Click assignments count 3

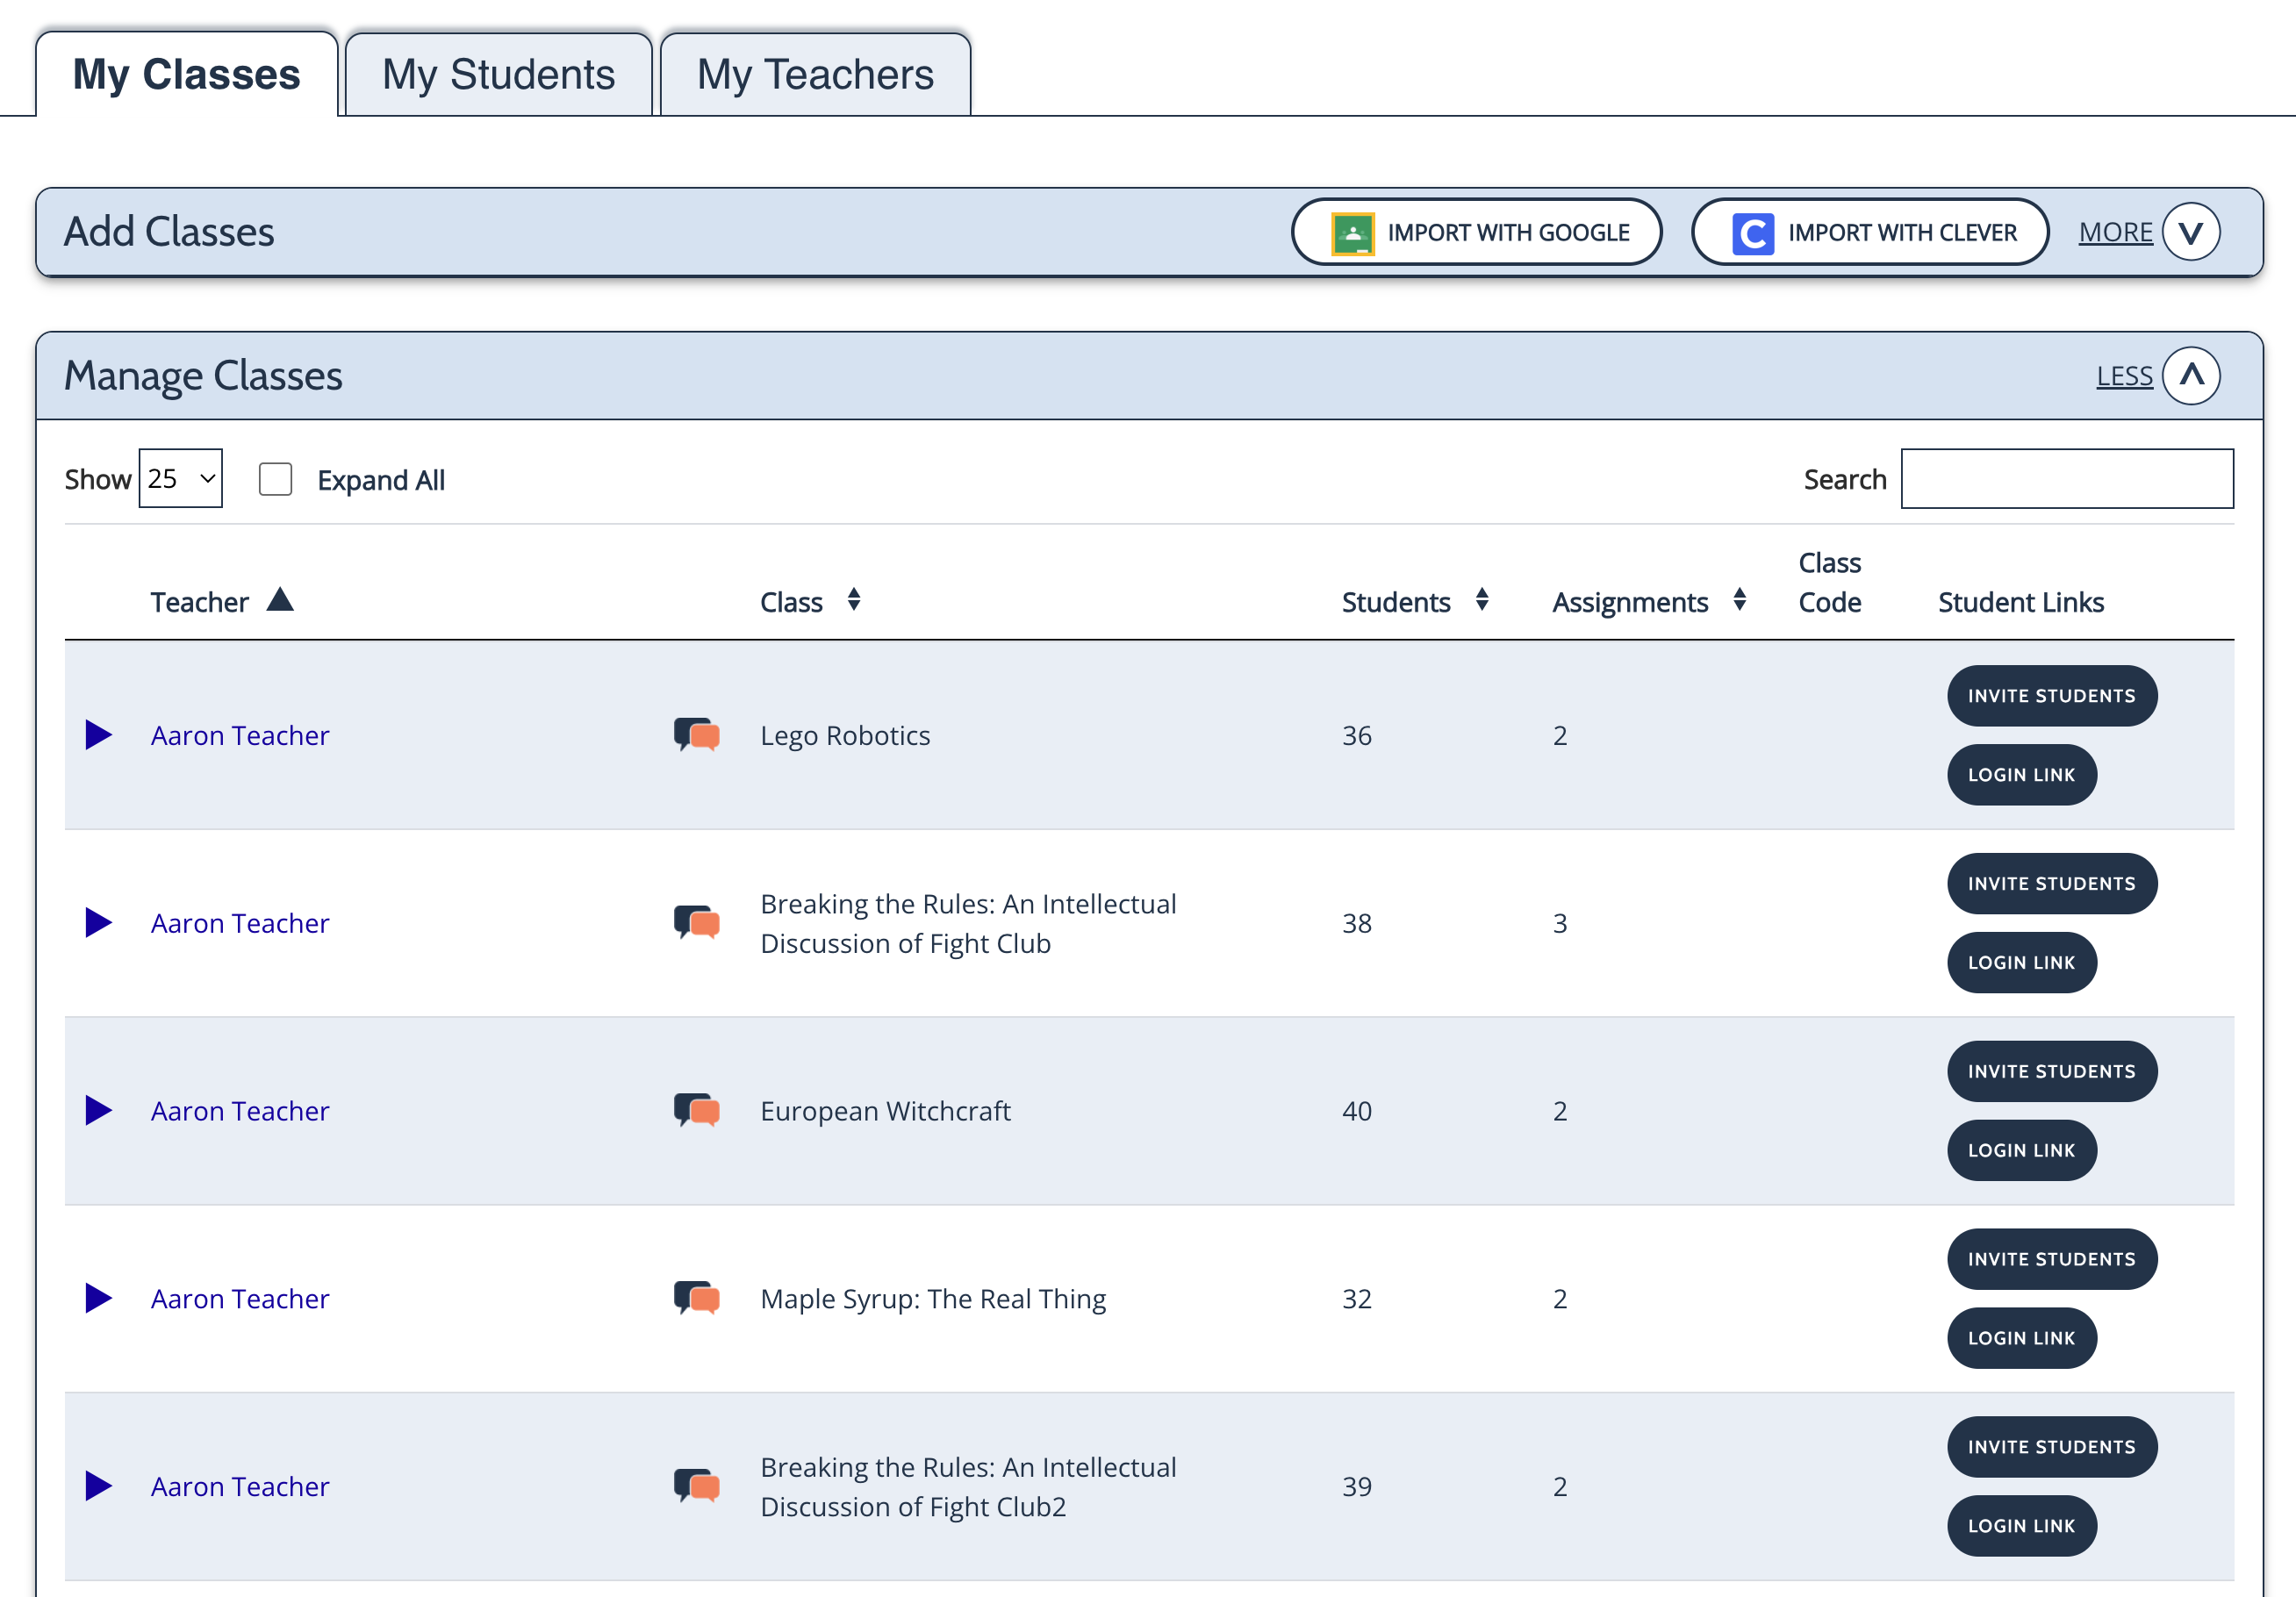tap(1560, 923)
